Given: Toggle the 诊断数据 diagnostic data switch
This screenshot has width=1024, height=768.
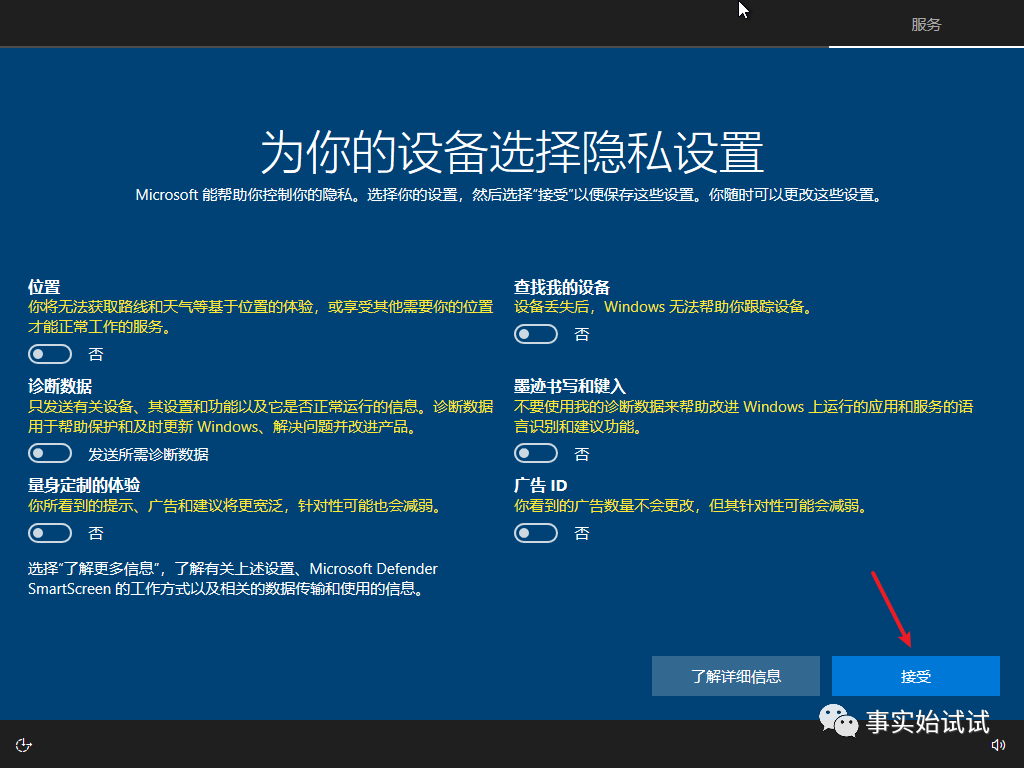Looking at the screenshot, I should [50, 453].
